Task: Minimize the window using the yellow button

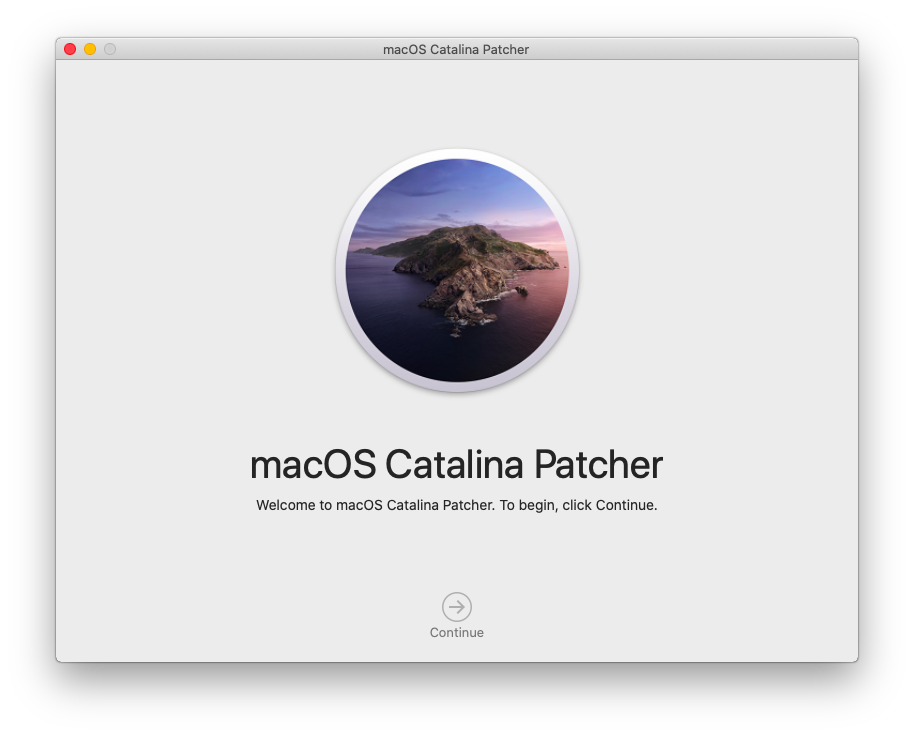Action: pos(90,49)
